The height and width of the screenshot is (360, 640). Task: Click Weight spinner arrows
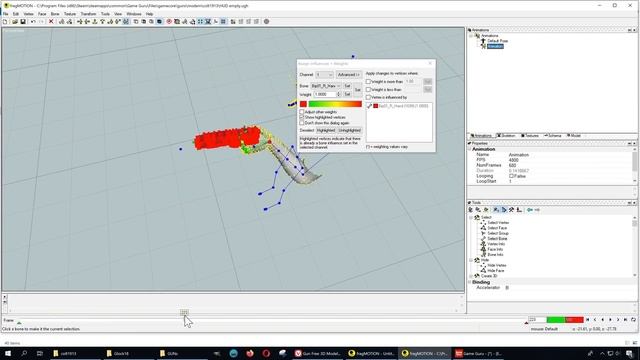[x=338, y=94]
